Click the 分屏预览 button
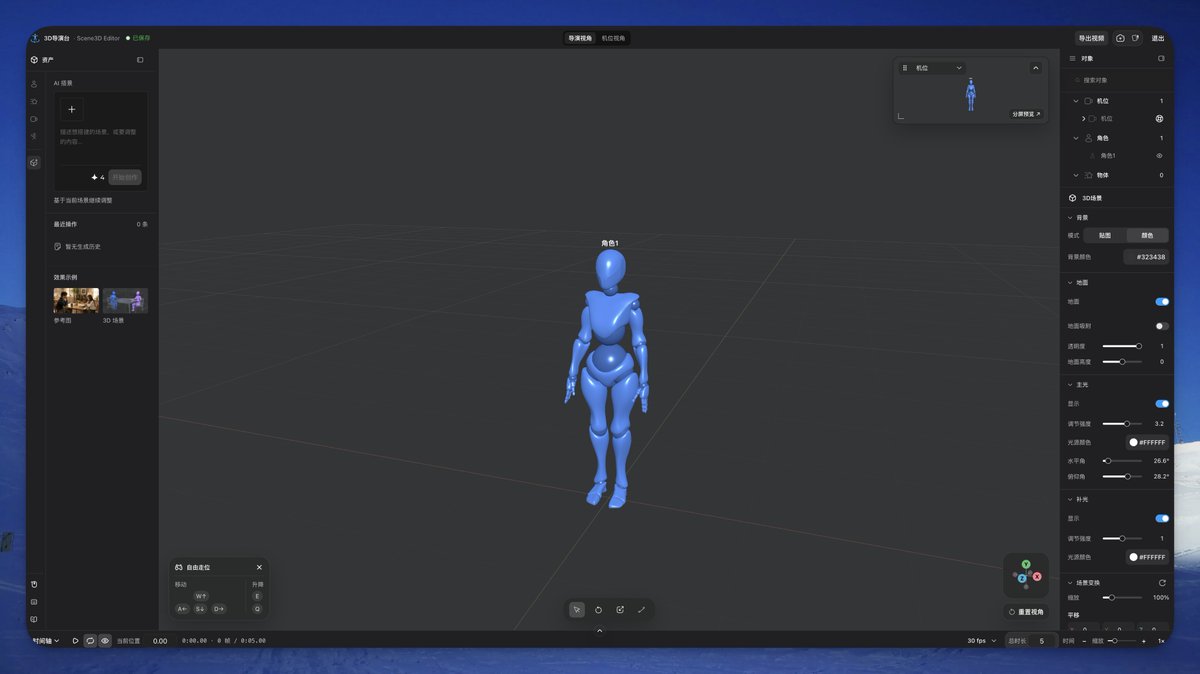1200x674 pixels. click(x=1026, y=114)
